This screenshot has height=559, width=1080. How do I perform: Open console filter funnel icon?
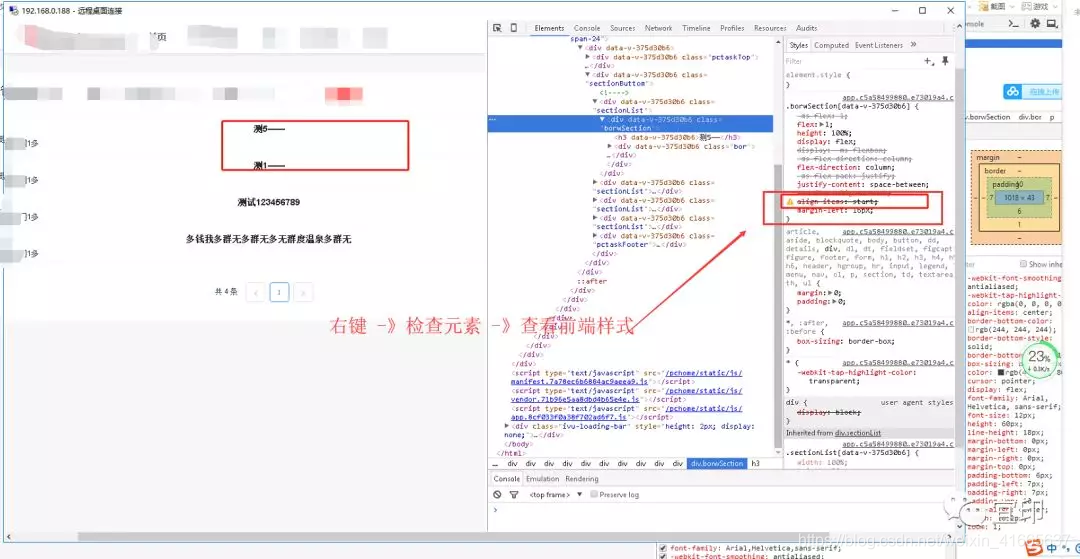(x=514, y=494)
